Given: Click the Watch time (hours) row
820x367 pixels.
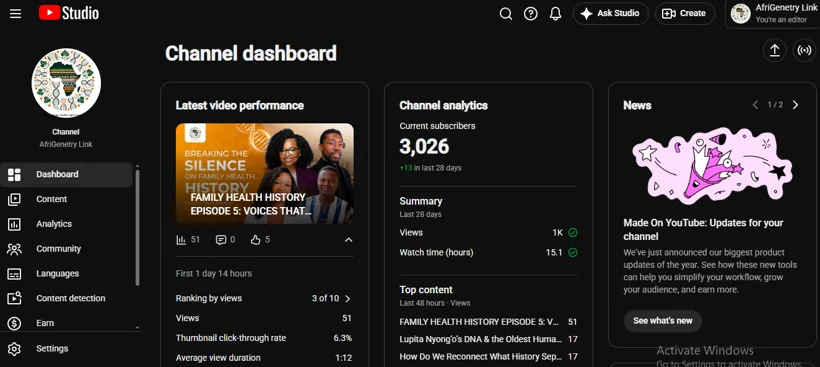Looking at the screenshot, I should pyautogui.click(x=488, y=253).
